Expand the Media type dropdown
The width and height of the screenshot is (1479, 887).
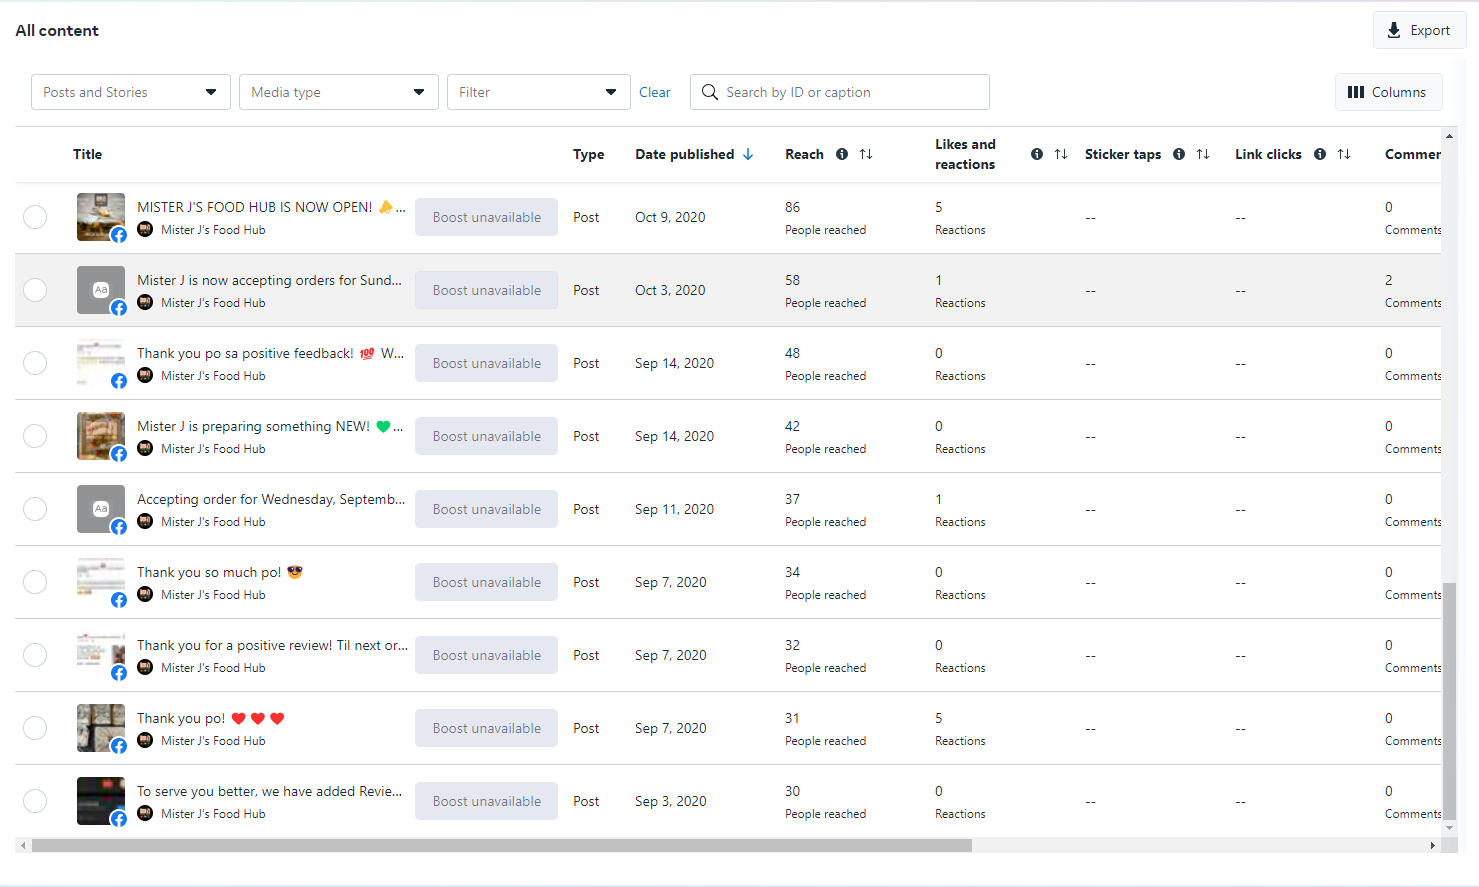339,92
